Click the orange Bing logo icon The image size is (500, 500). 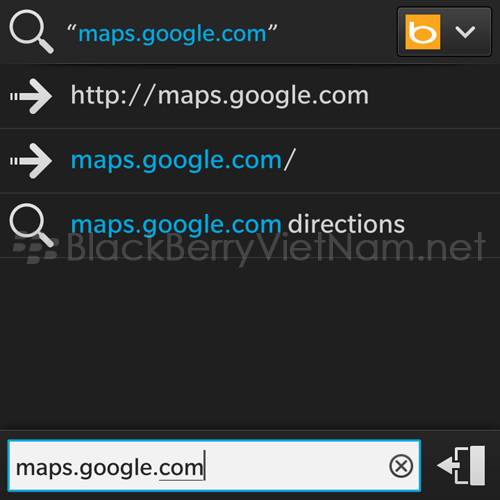(423, 32)
